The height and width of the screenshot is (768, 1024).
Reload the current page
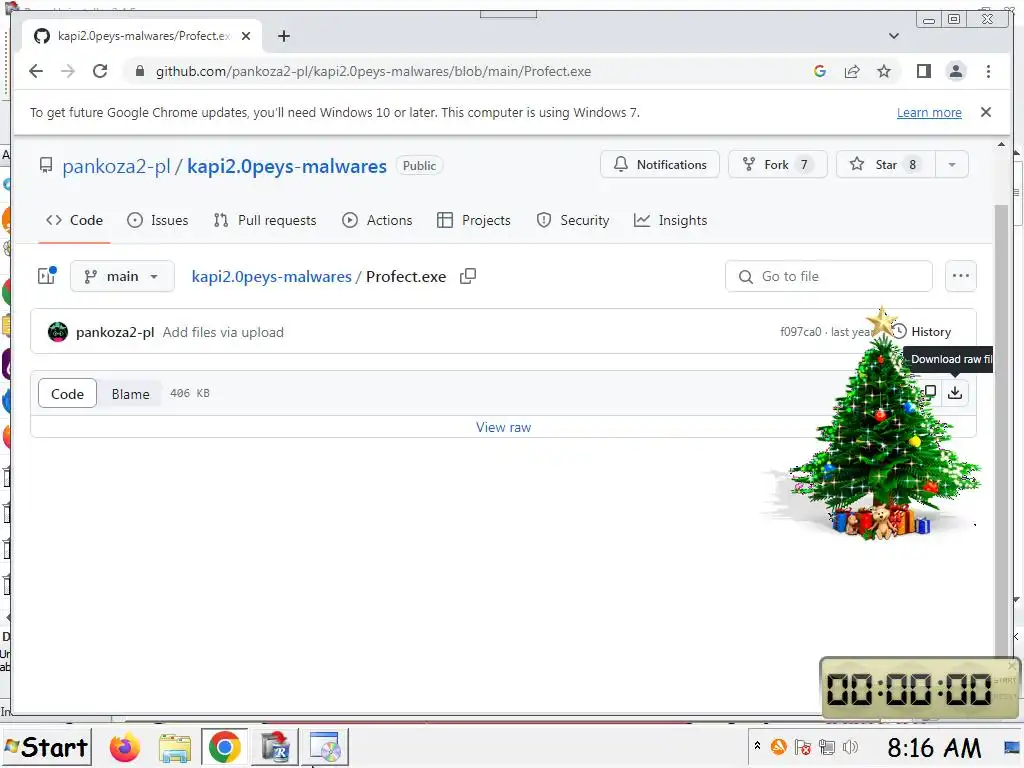100,71
